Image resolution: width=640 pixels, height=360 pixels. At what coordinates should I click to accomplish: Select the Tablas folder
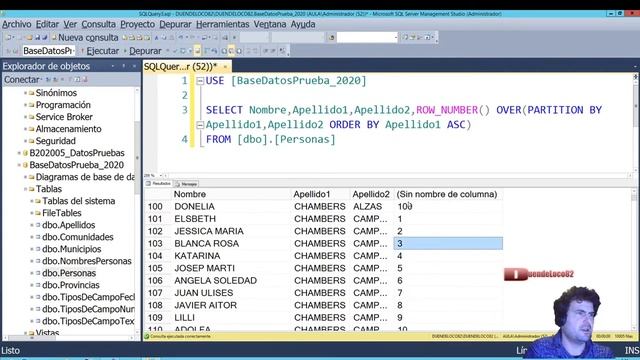pyautogui.click(x=49, y=189)
